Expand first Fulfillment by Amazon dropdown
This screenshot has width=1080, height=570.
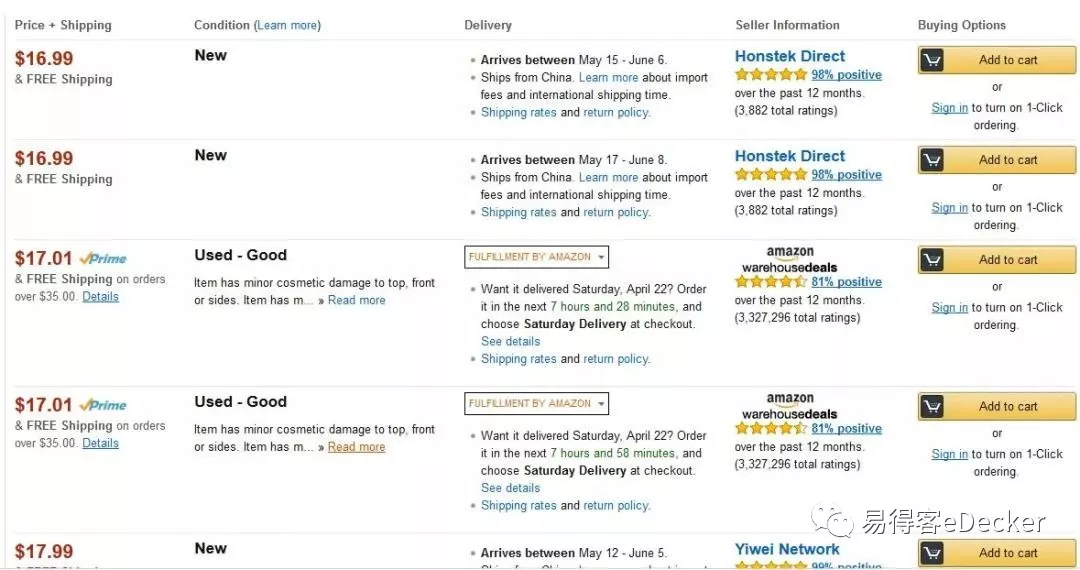click(601, 257)
